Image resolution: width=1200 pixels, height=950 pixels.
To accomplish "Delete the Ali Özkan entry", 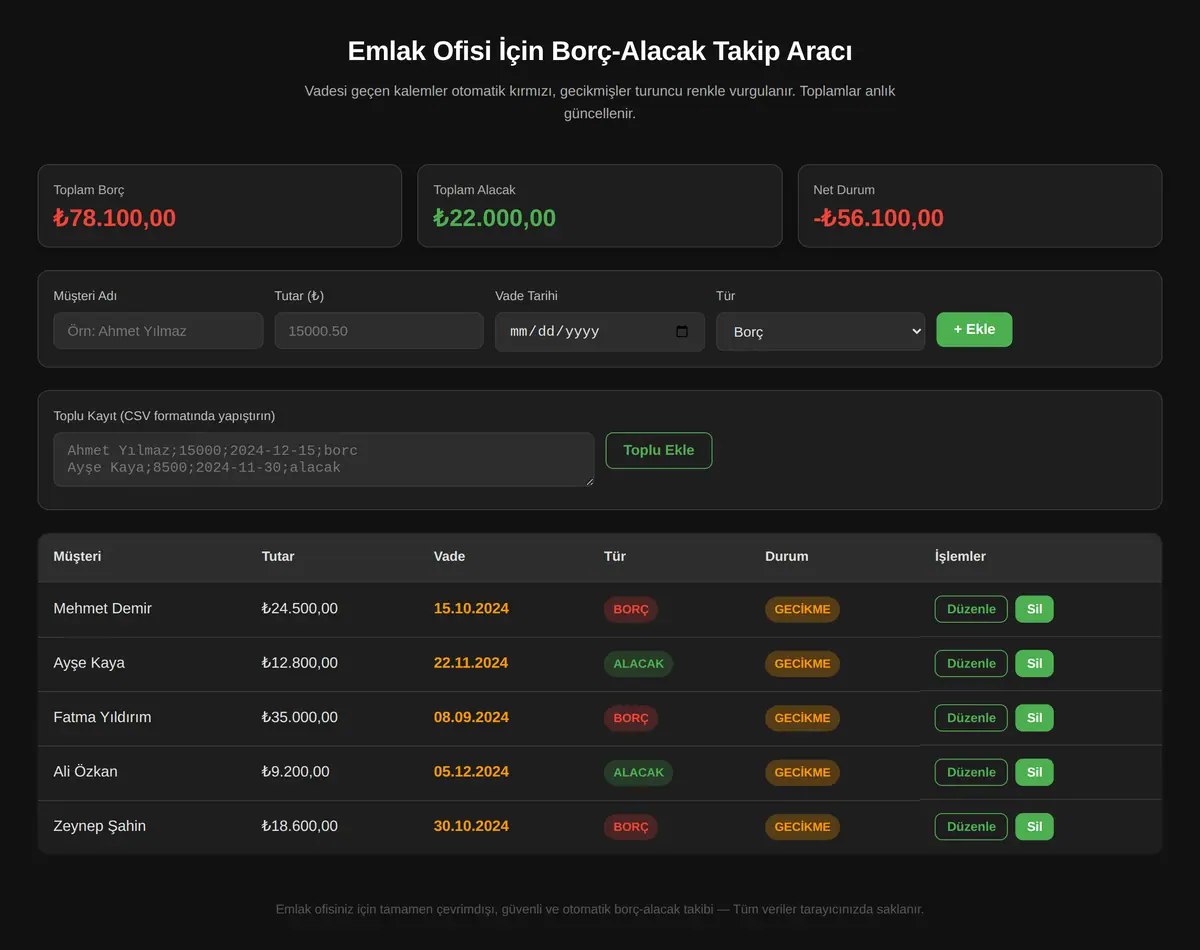I will coord(1034,772).
